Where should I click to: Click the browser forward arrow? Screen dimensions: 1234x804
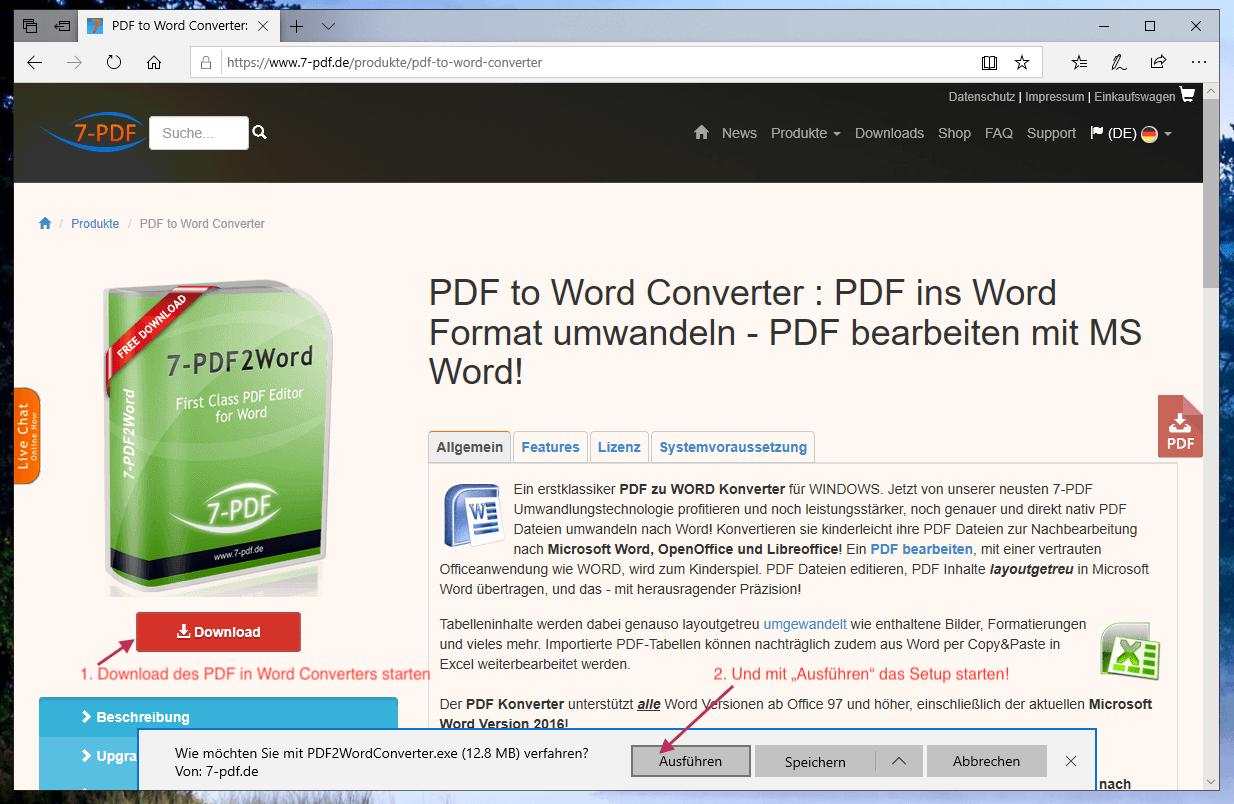pyautogui.click(x=74, y=62)
